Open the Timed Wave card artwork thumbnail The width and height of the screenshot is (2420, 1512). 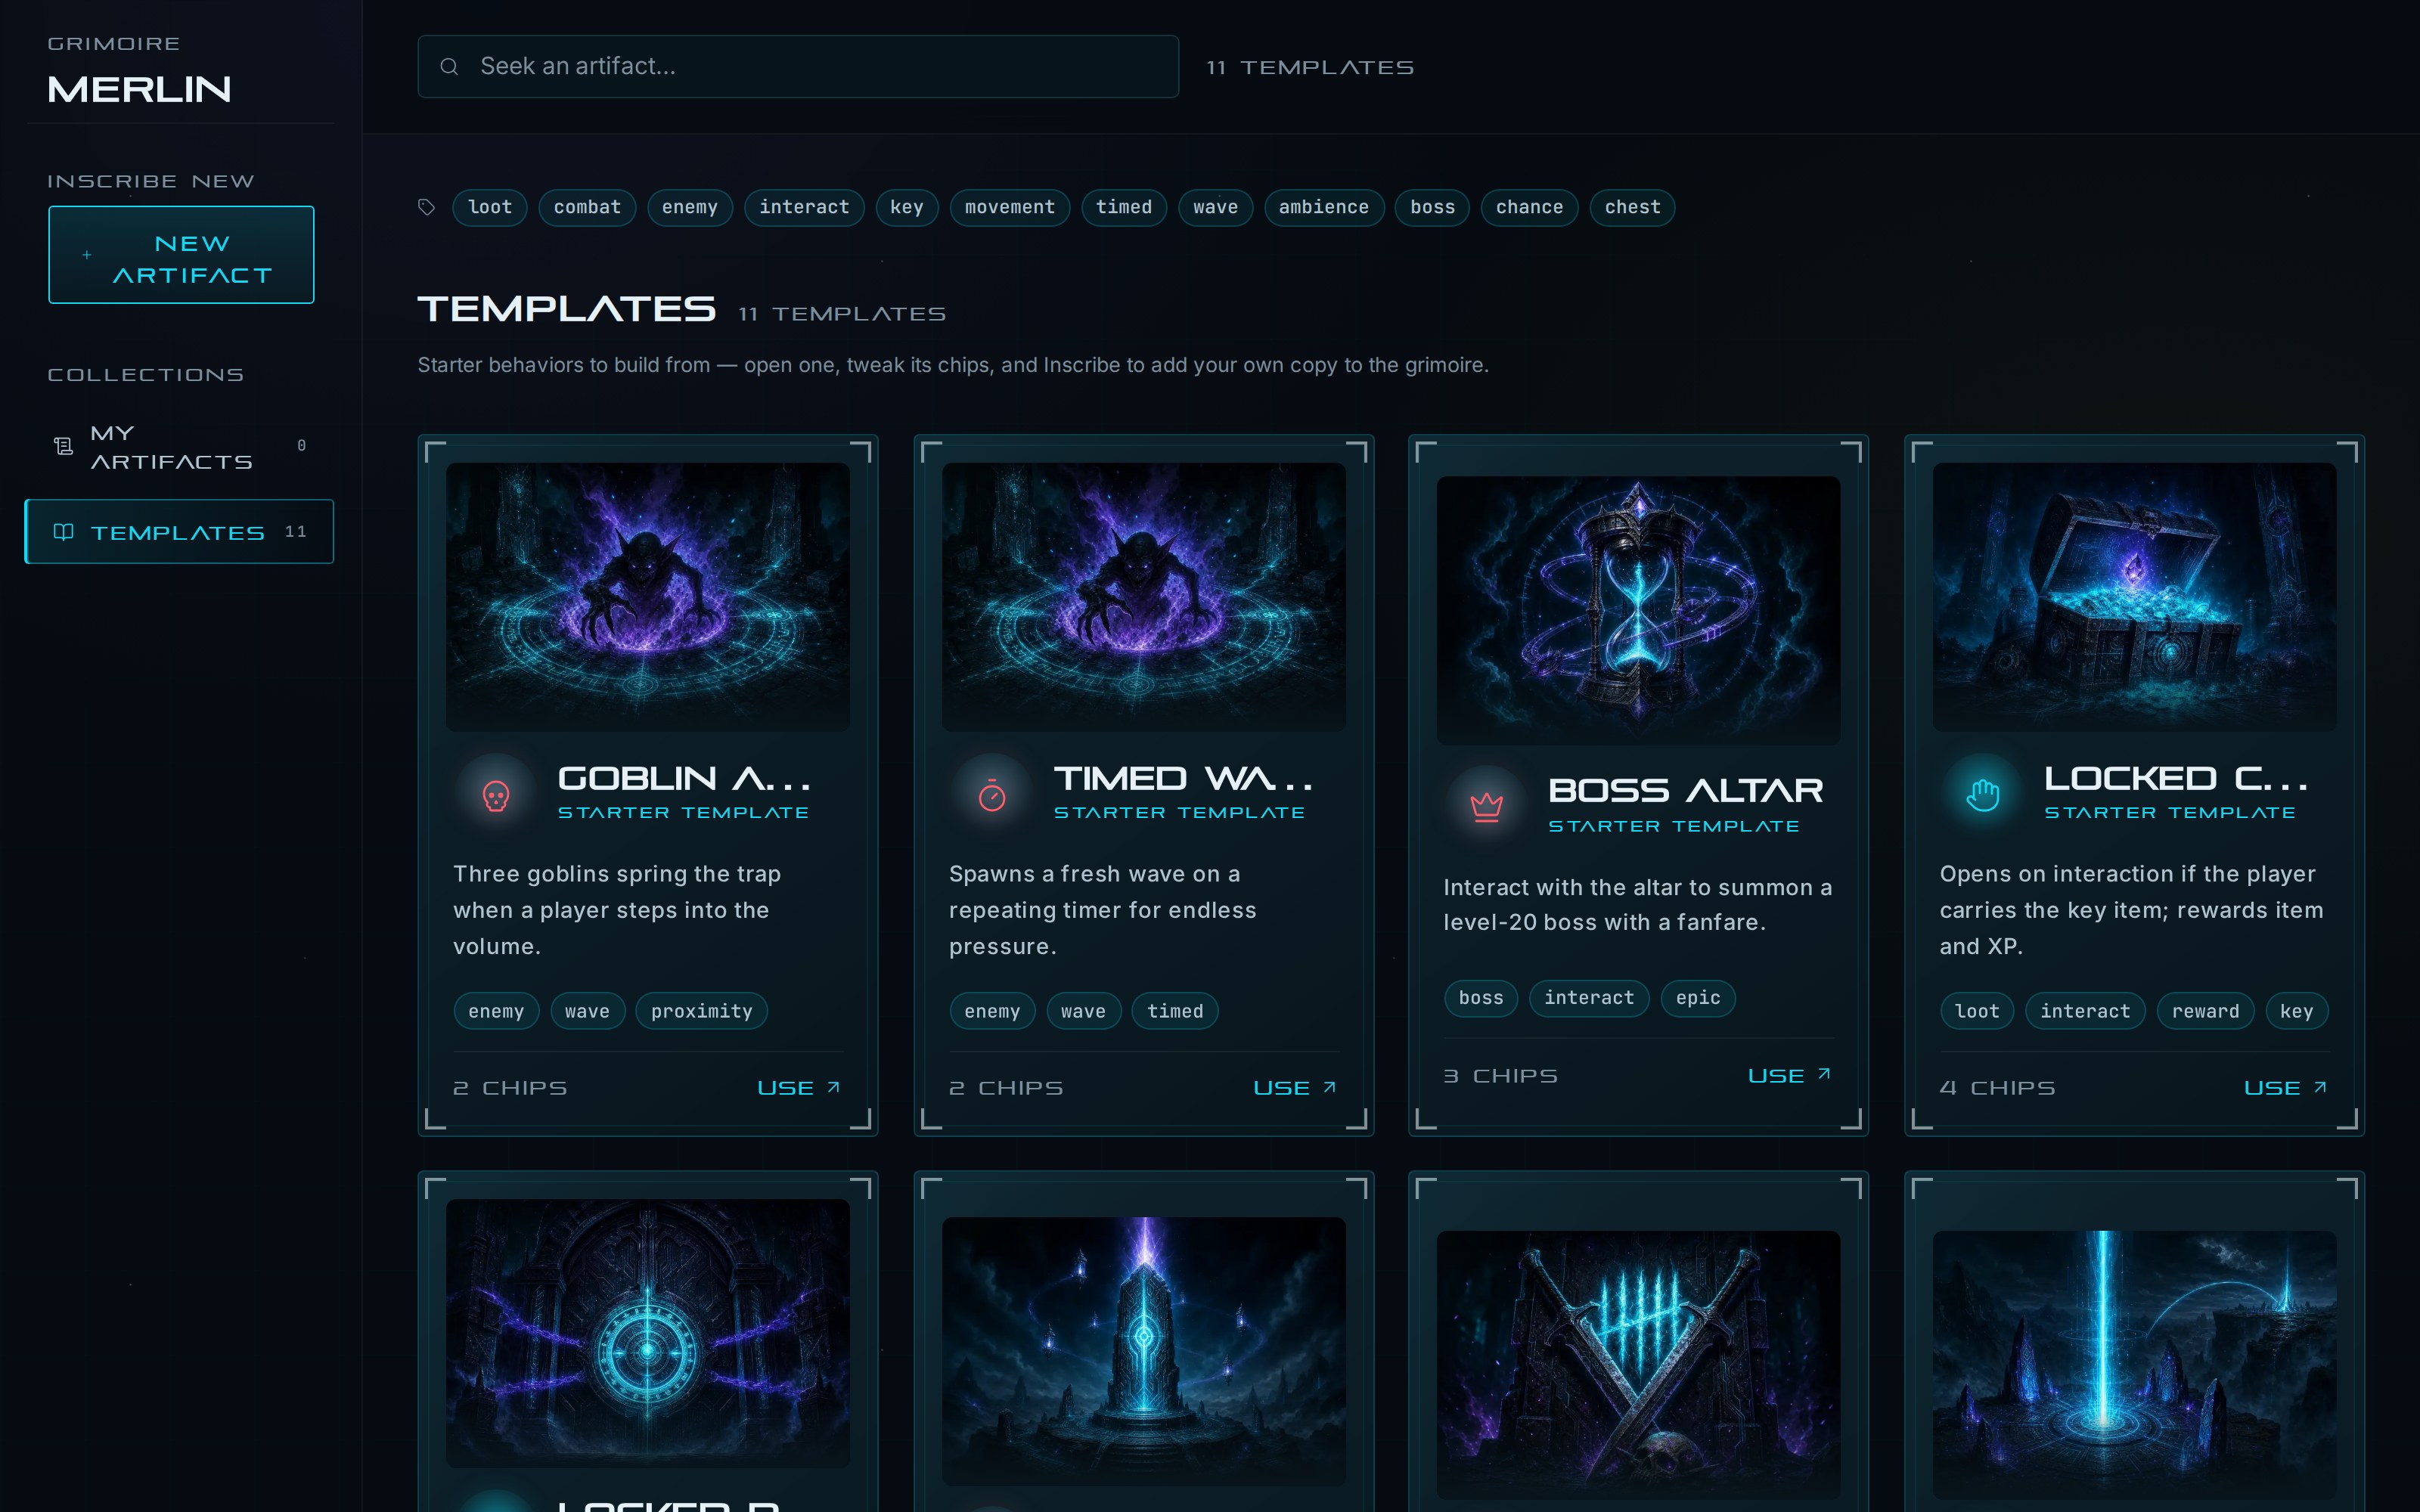[x=1144, y=597]
